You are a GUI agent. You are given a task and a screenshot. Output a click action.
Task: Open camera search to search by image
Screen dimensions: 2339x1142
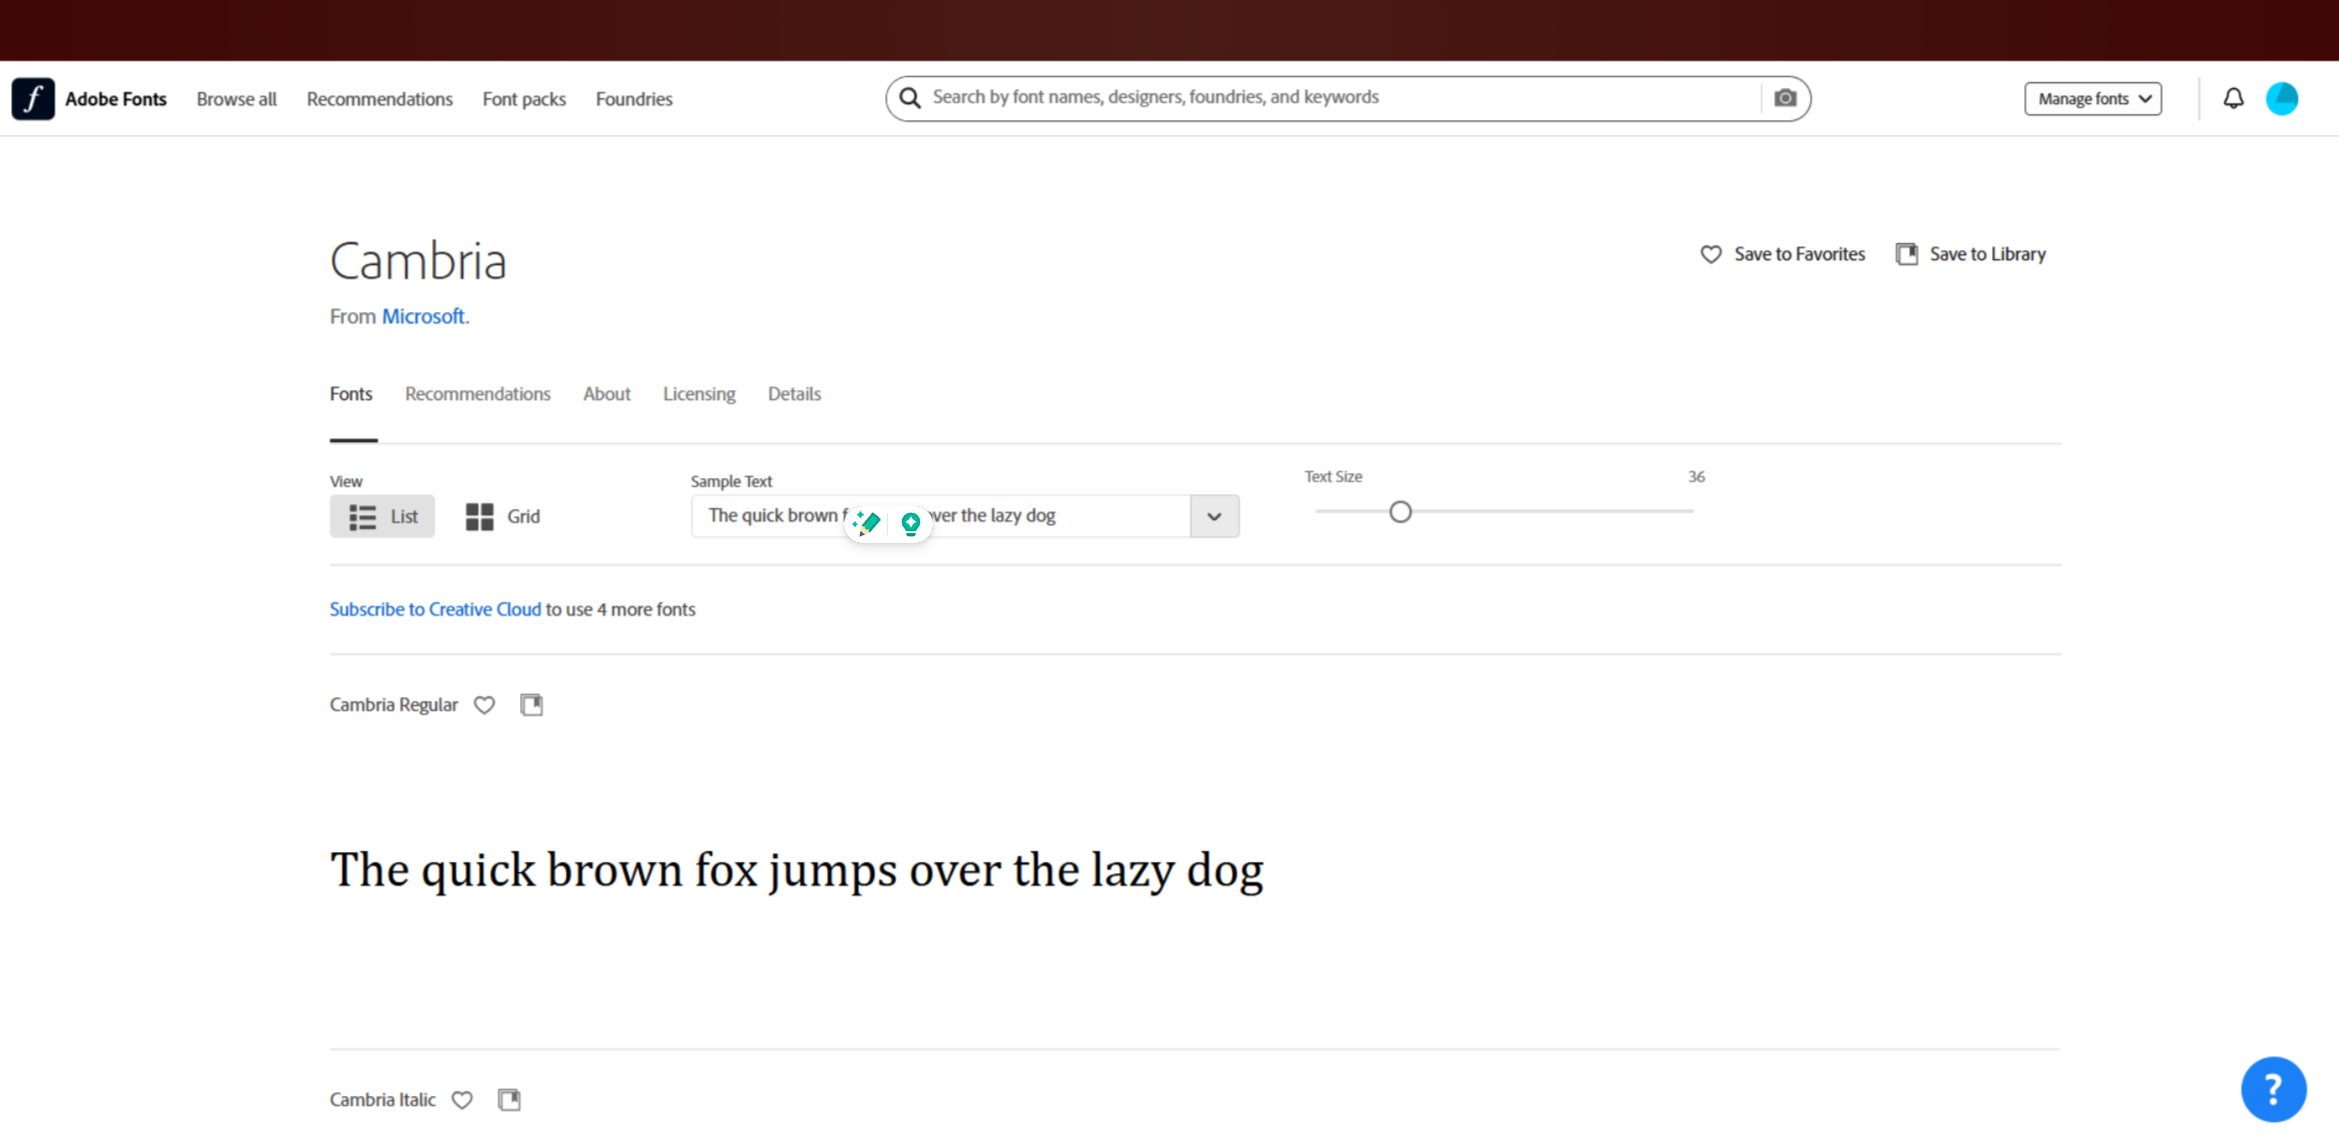pos(1786,97)
